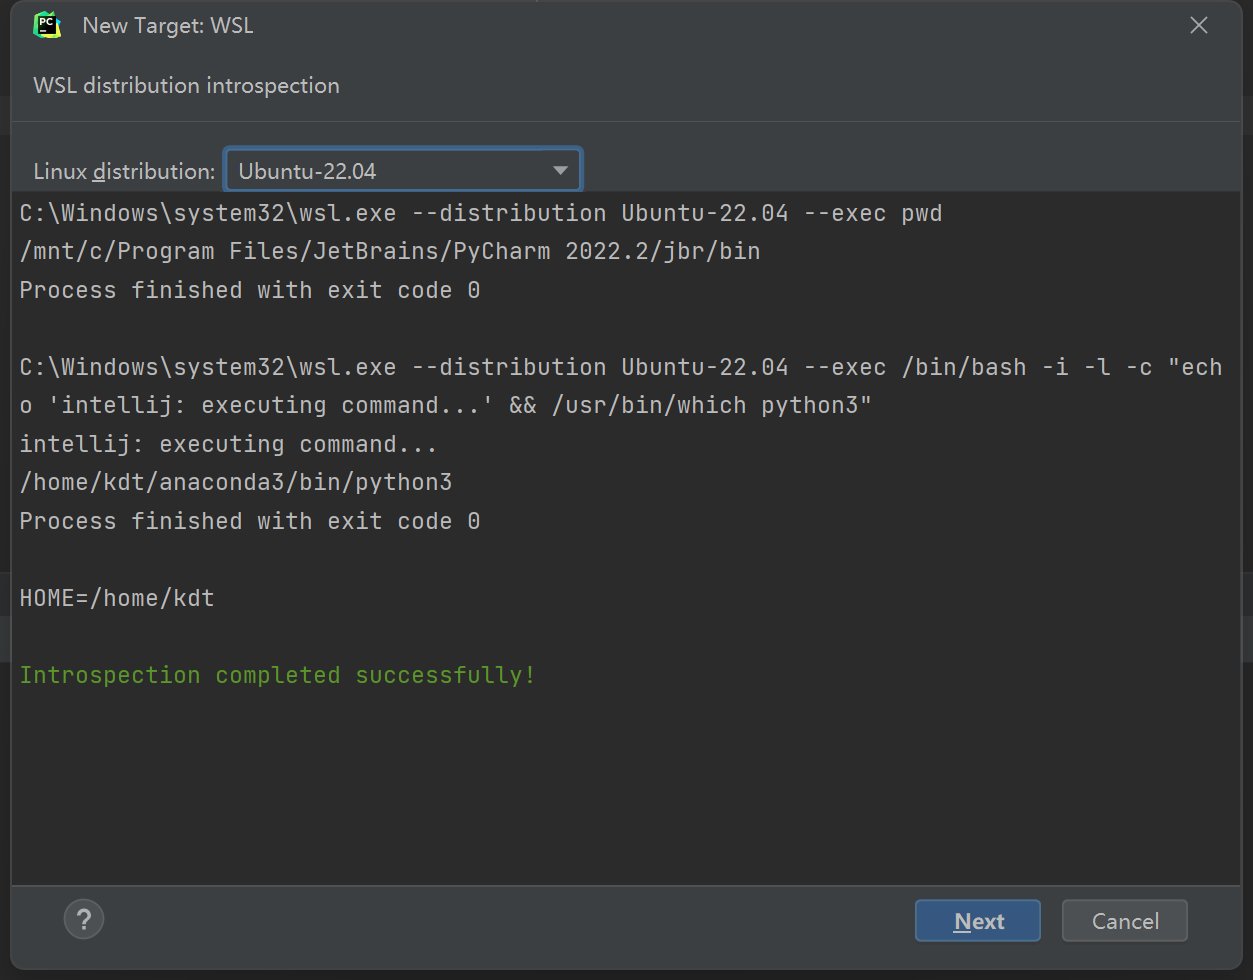Select the WSL distribution introspection heading

pyautogui.click(x=186, y=85)
